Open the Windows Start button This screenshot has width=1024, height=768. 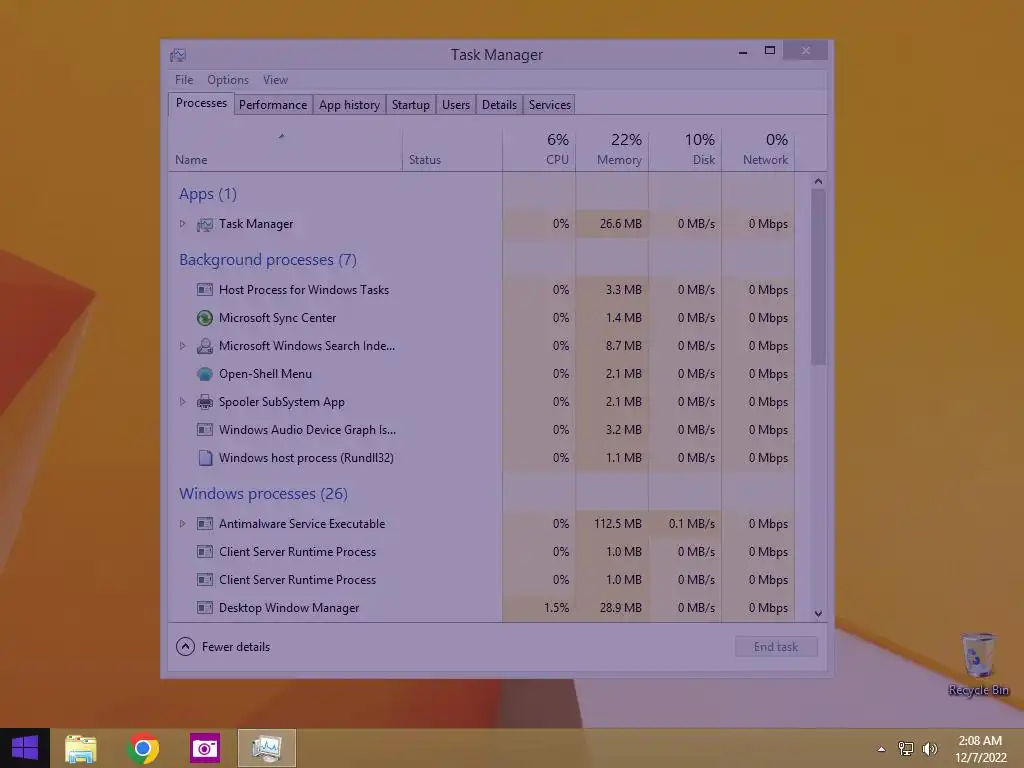coord(25,748)
